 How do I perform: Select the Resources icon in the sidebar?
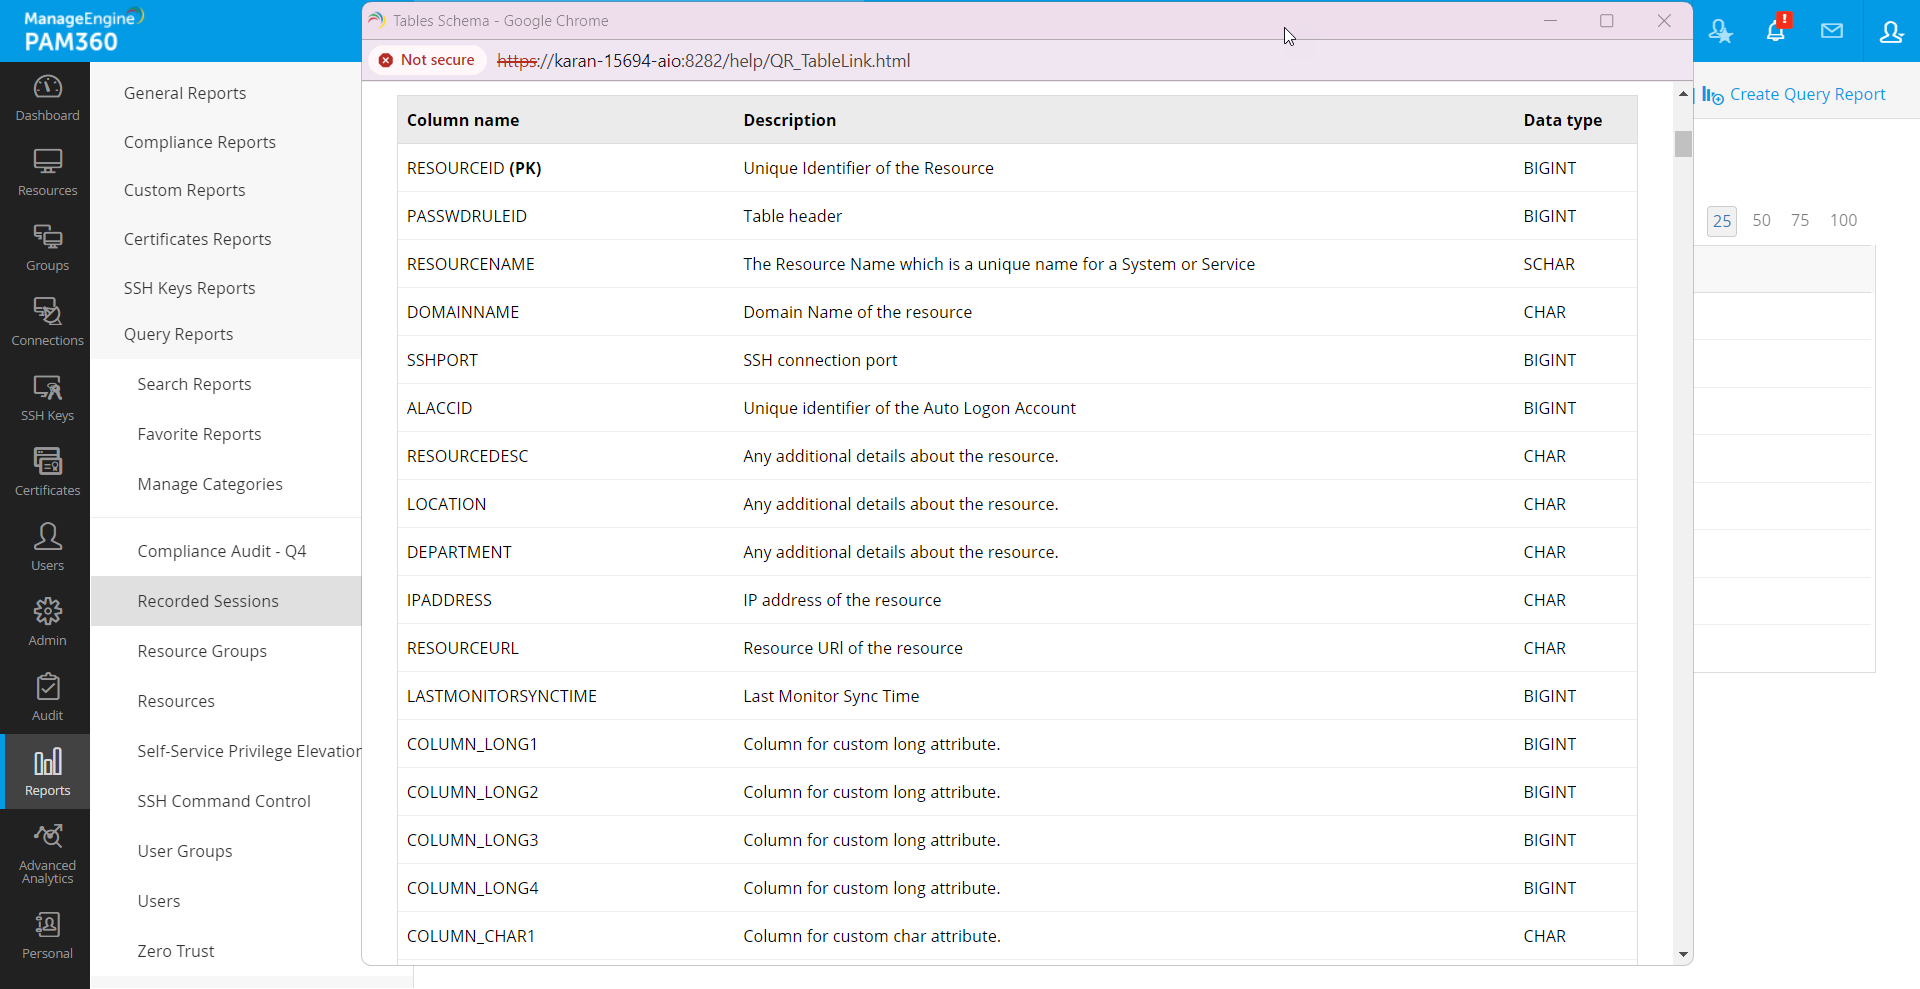(x=47, y=170)
